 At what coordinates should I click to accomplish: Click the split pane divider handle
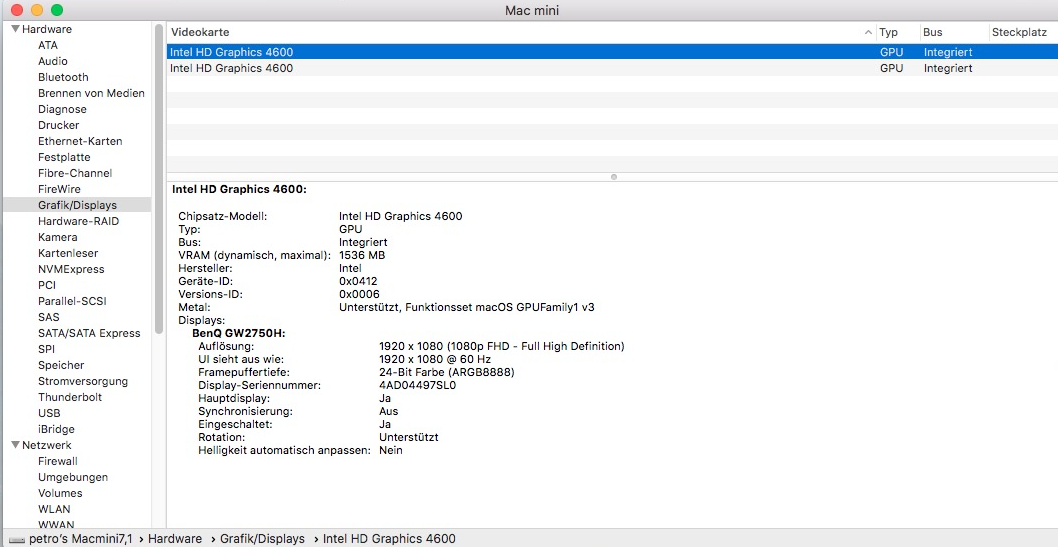[x=612, y=176]
